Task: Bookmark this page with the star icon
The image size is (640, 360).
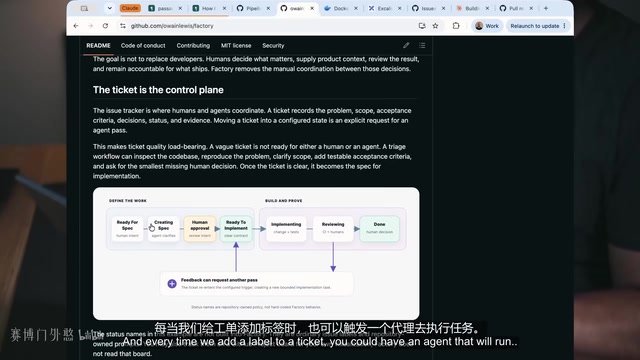Action: point(435,26)
